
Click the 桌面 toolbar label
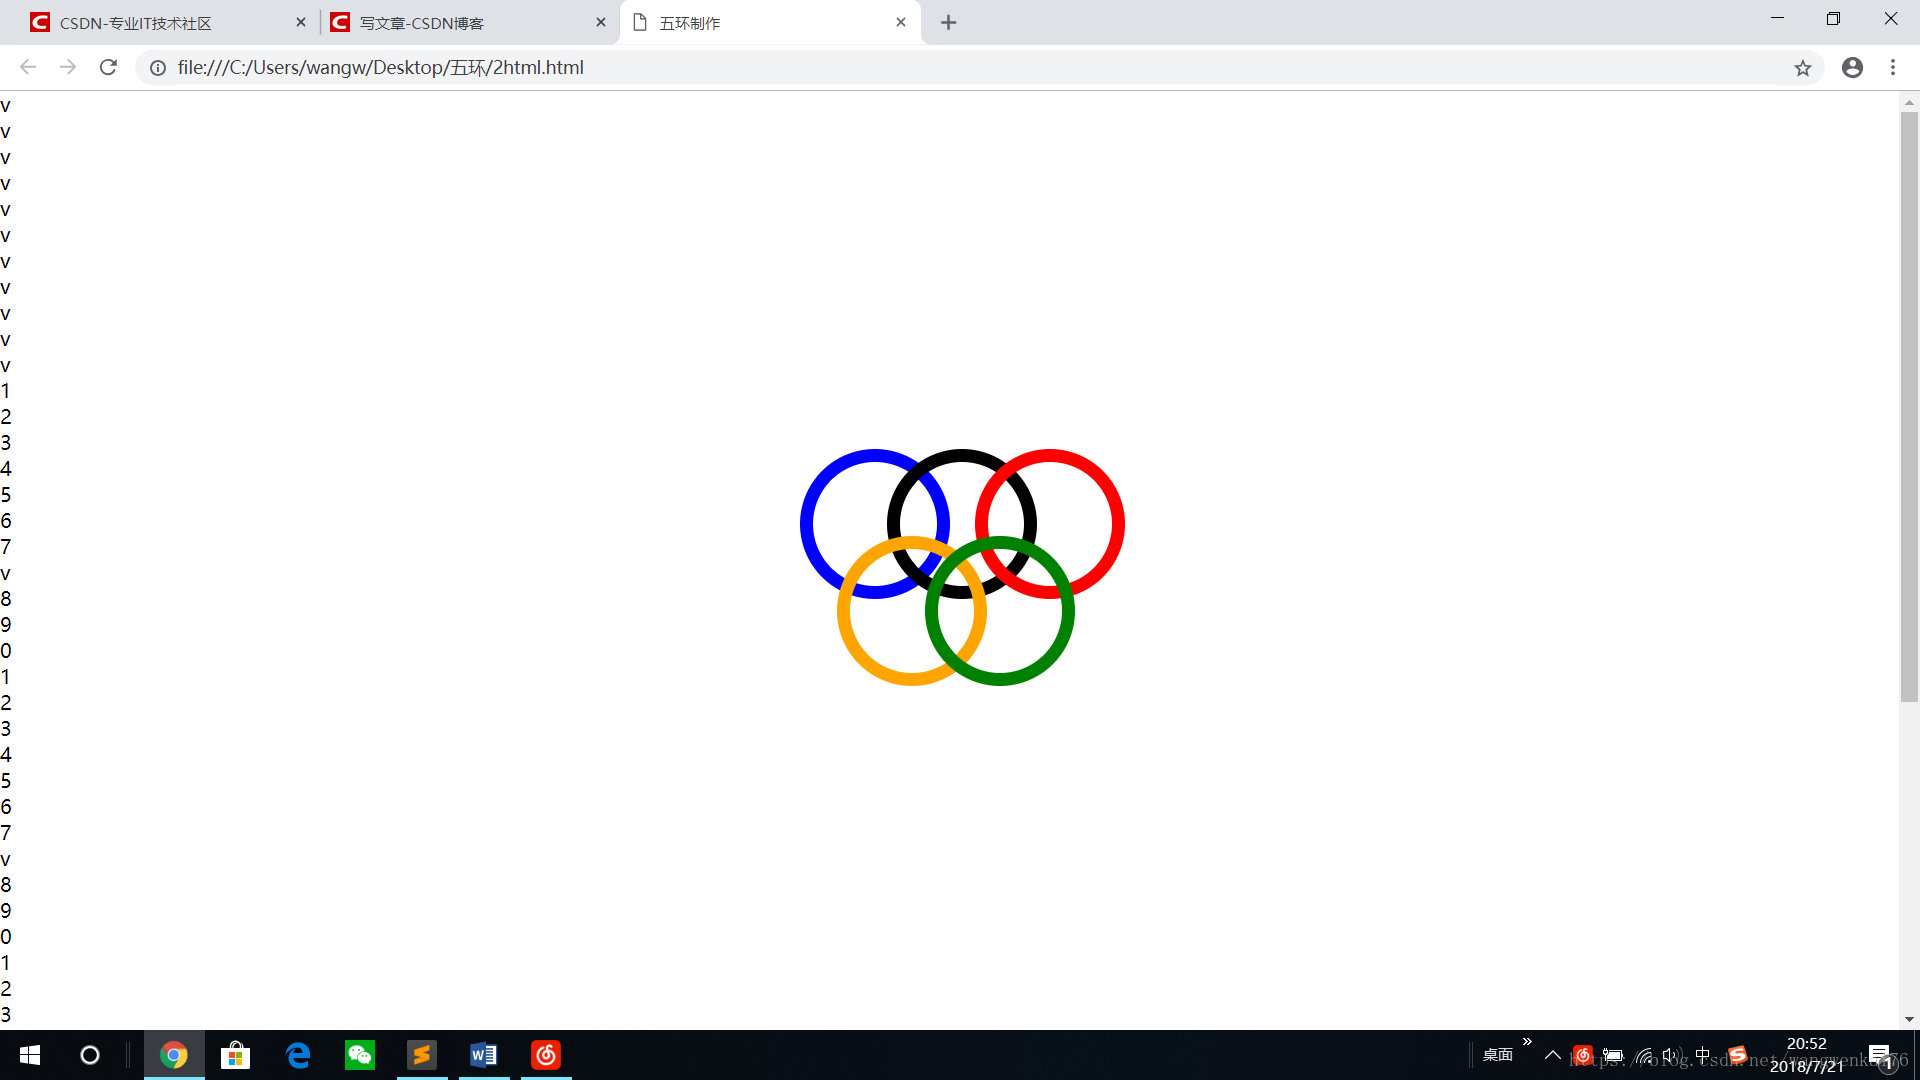[x=1497, y=1055]
